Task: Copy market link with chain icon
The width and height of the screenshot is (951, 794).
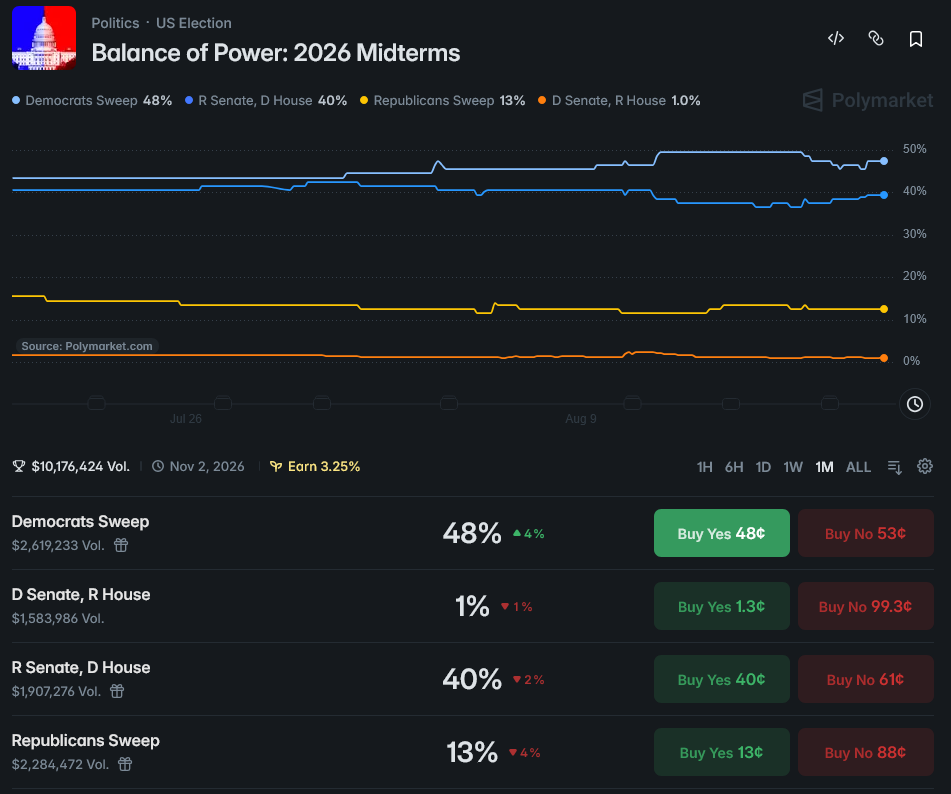Action: pos(876,38)
